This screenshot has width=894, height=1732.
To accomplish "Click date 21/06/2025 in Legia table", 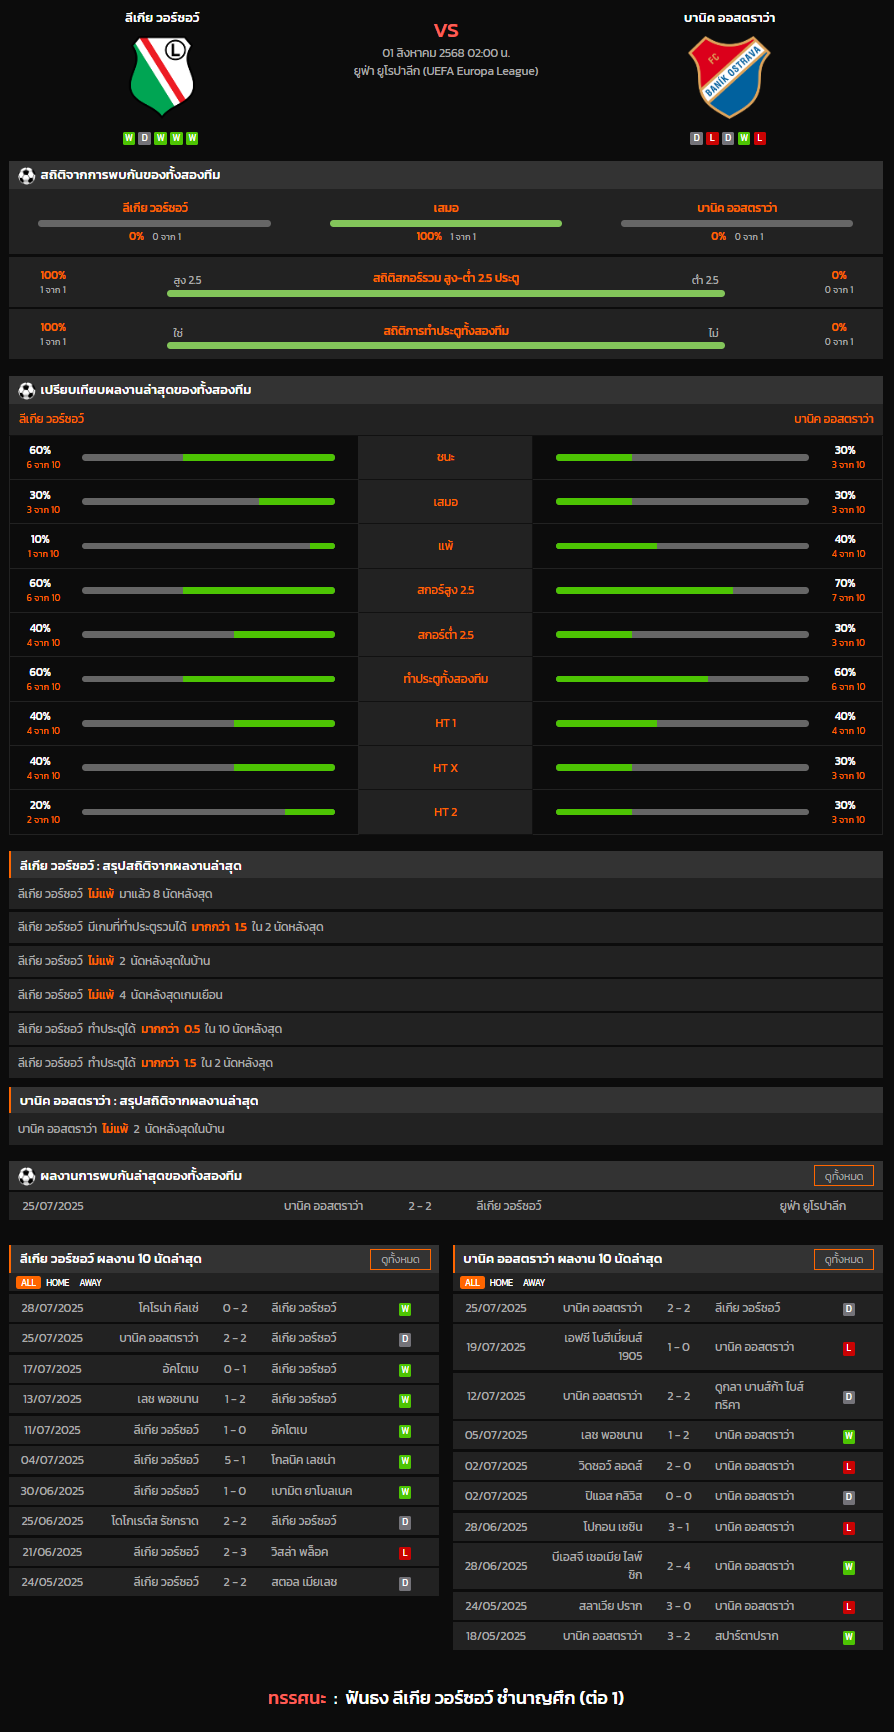I will 52,1553.
